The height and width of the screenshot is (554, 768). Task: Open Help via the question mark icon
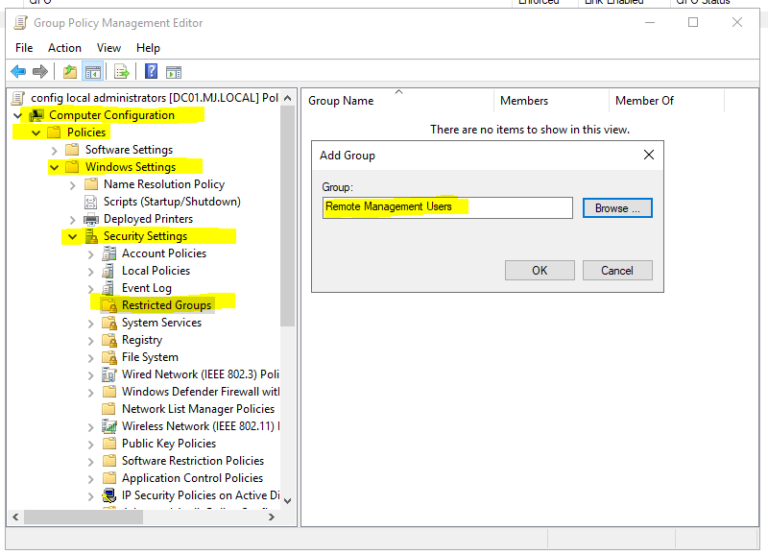[x=151, y=71]
